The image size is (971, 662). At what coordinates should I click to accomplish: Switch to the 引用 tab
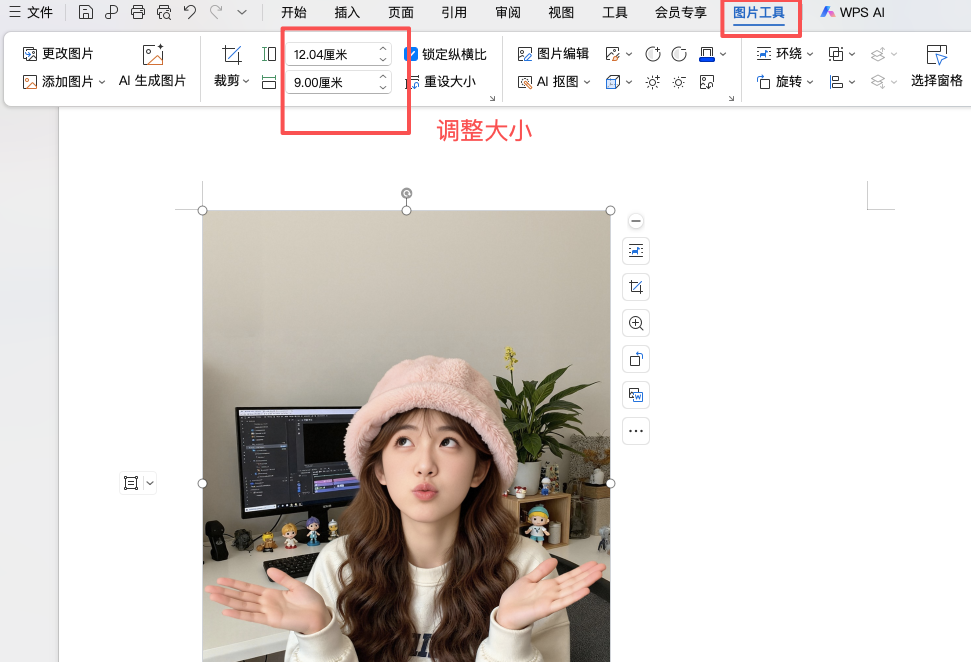(454, 12)
